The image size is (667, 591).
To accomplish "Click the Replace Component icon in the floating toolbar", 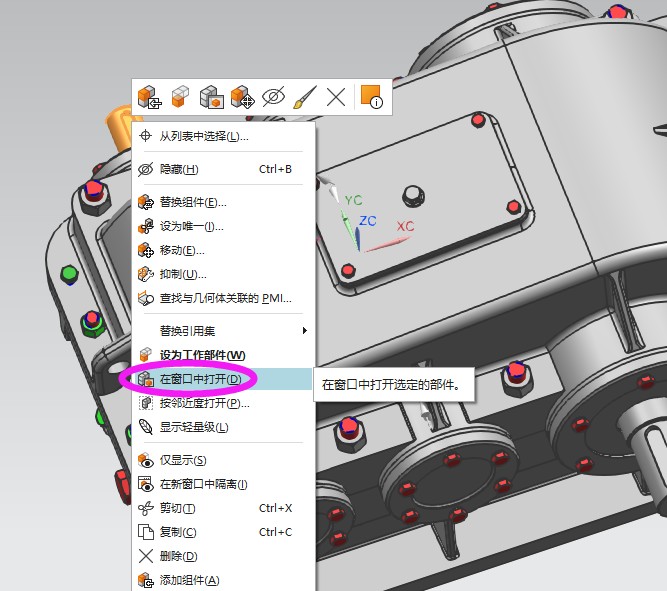I will point(149,97).
